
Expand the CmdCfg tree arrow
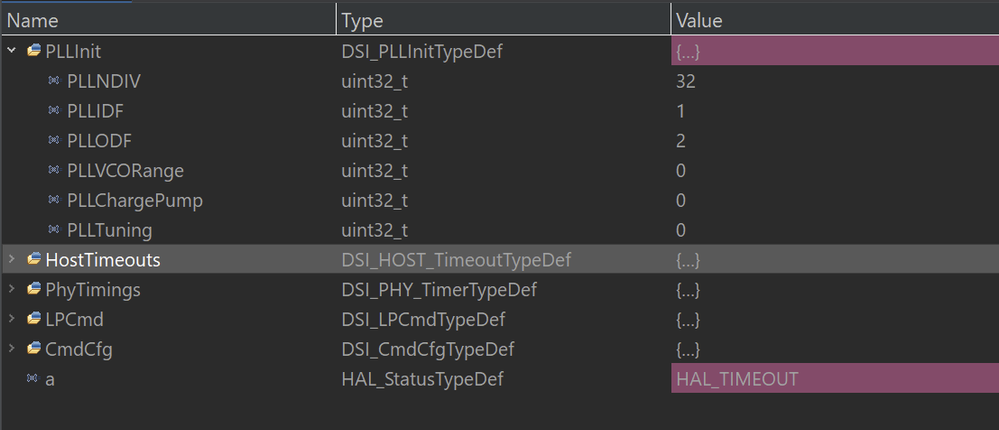point(11,350)
